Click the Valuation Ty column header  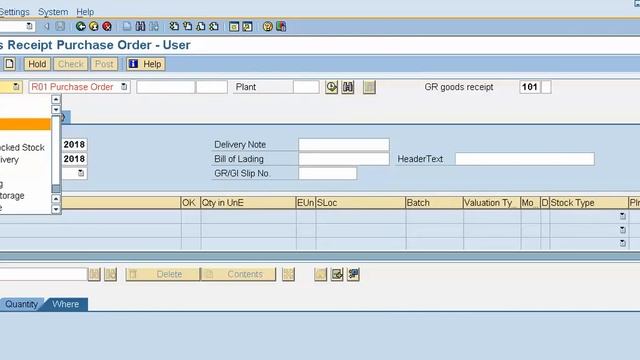click(491, 203)
